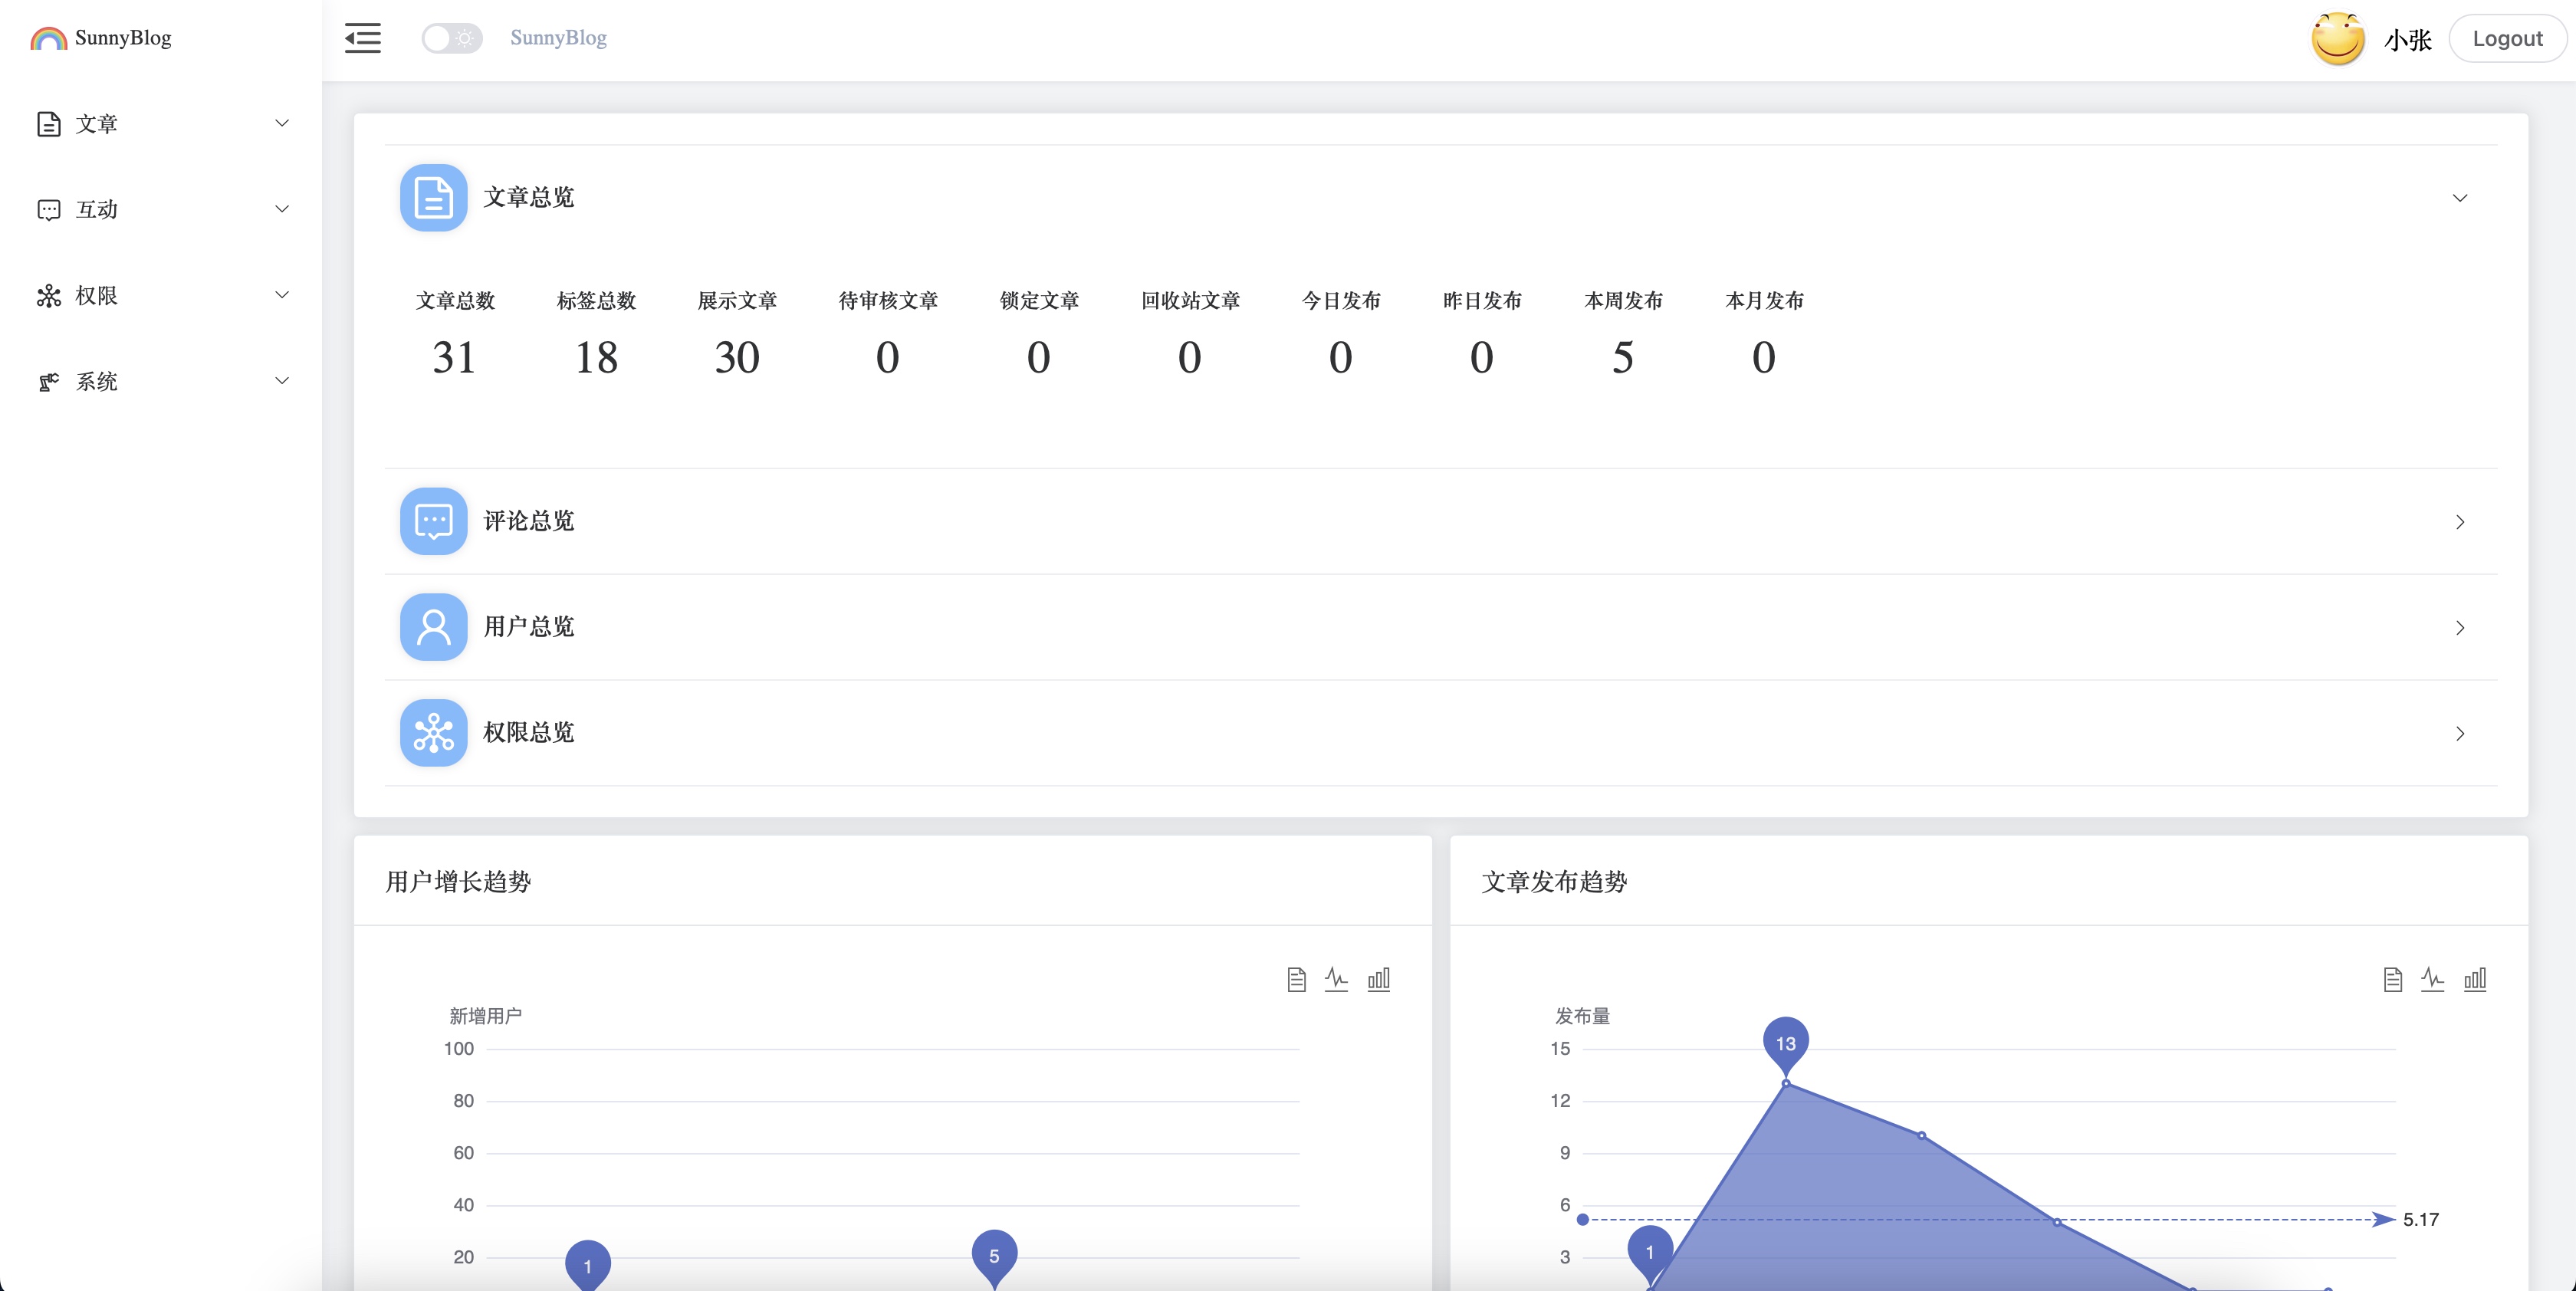Switch 用户增长趋势 chart to bar type
Screen dimensions: 2576x1291
coord(1379,979)
